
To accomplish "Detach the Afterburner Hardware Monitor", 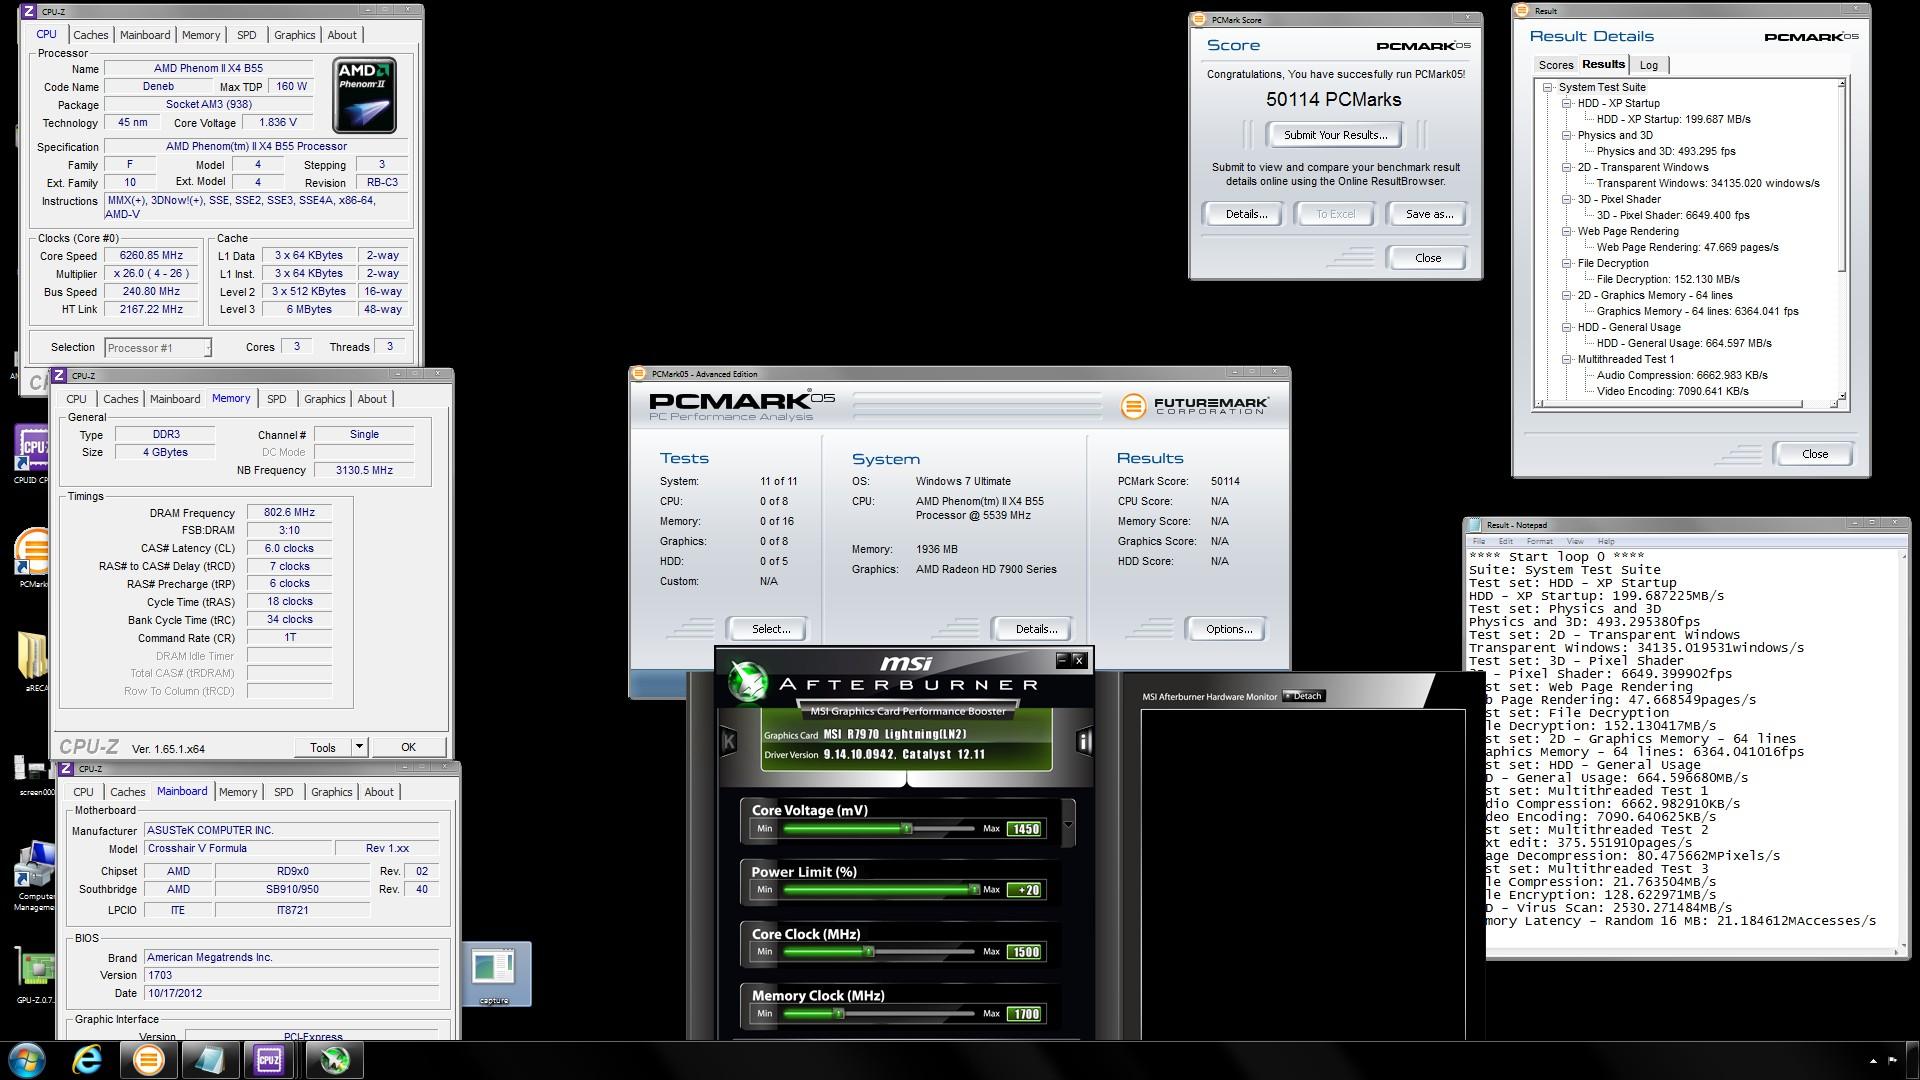I will tap(1305, 696).
